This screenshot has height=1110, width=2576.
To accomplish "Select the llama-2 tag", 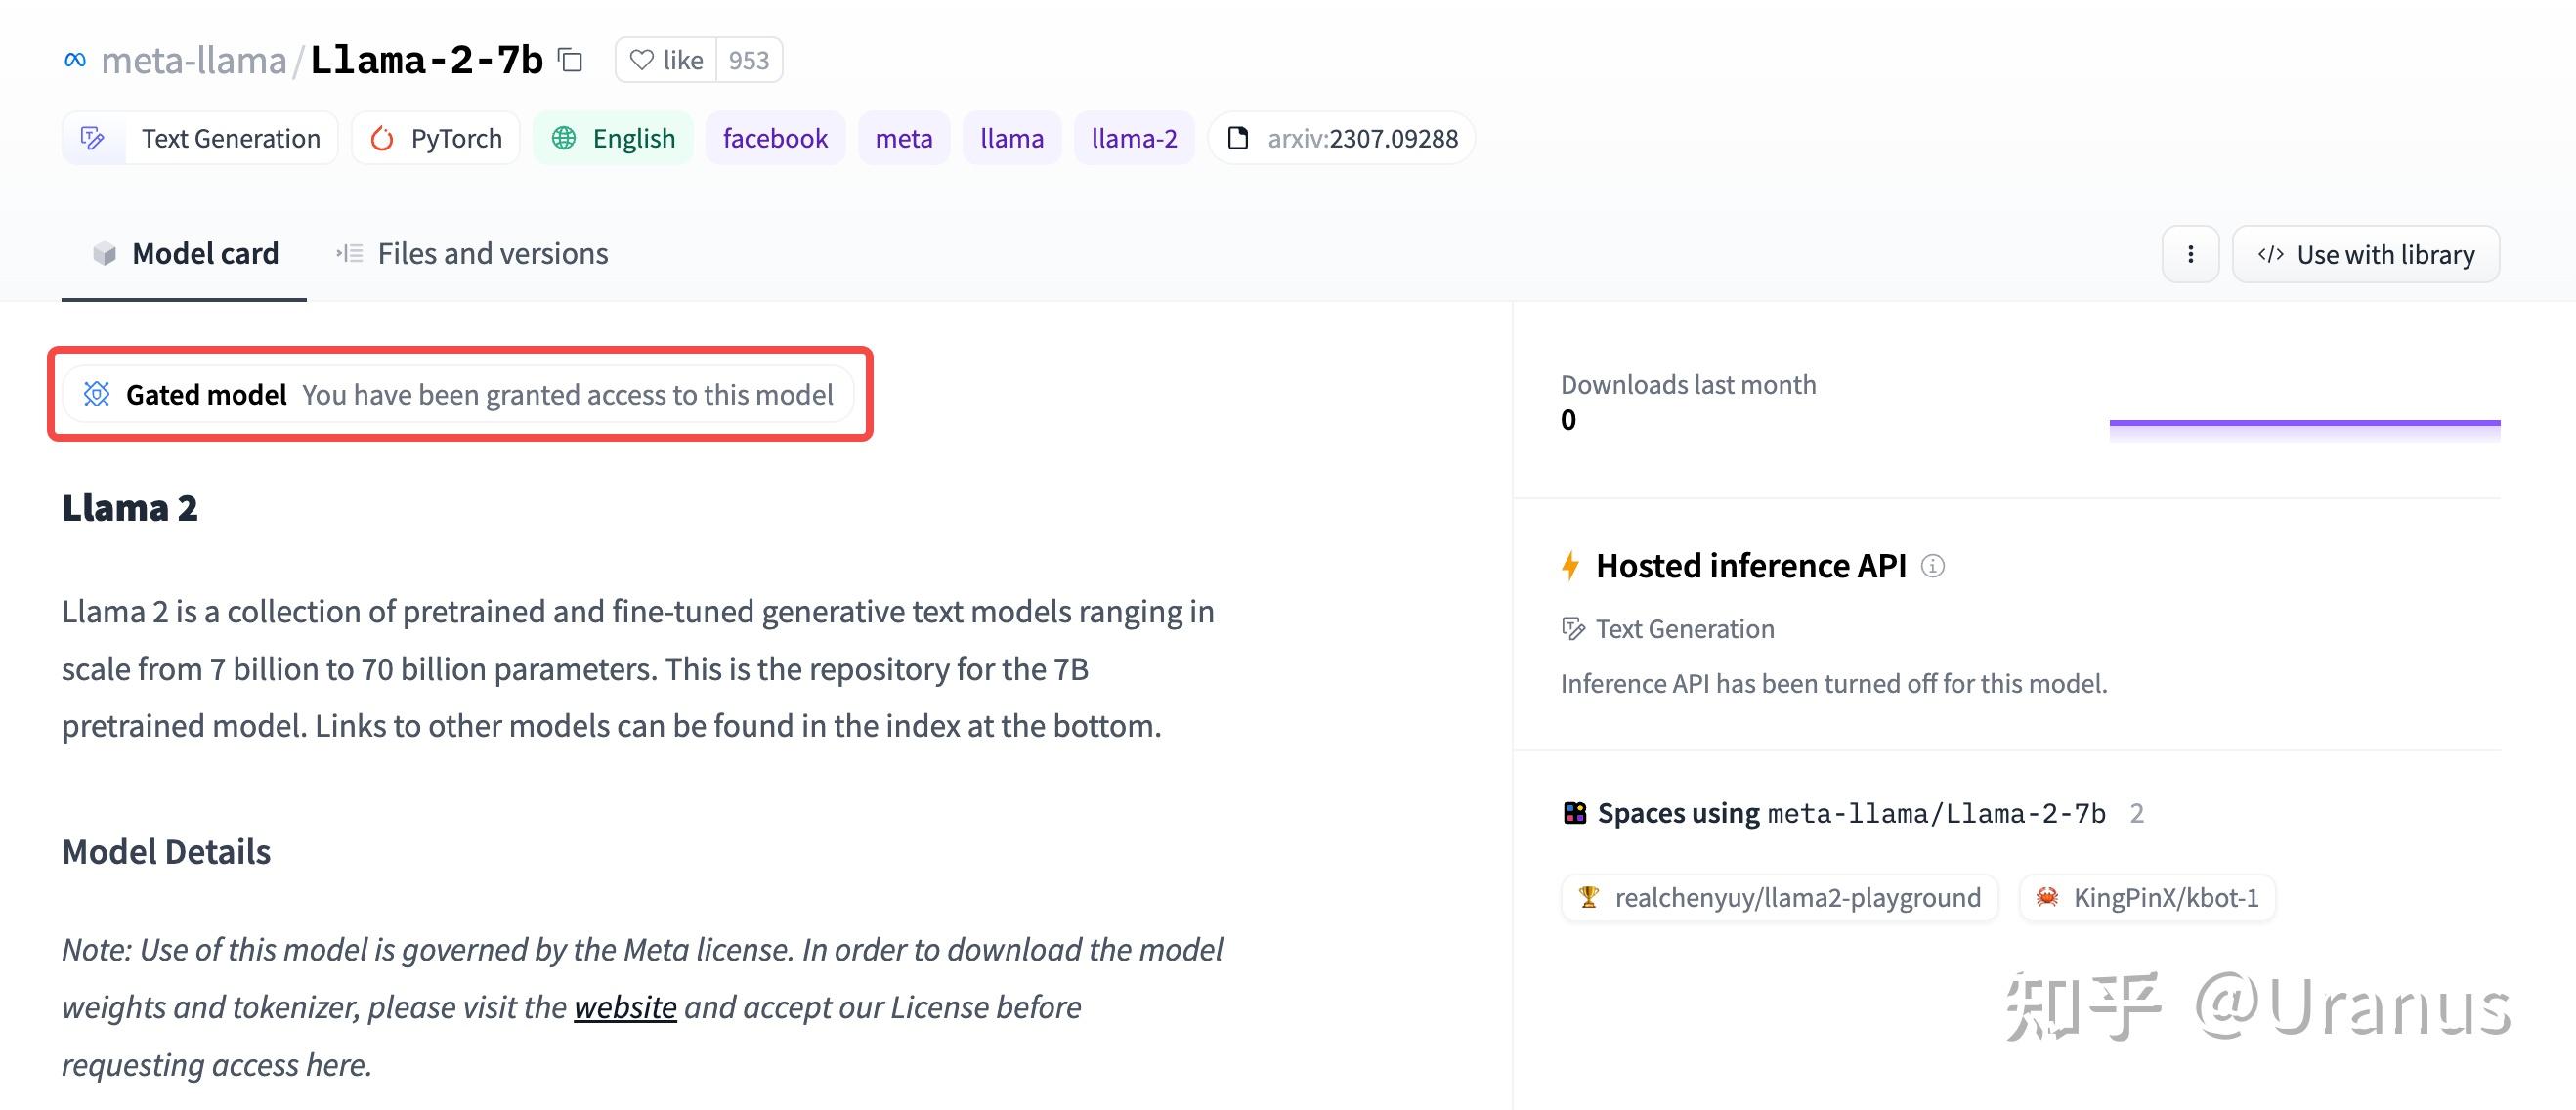I will tap(1134, 138).
